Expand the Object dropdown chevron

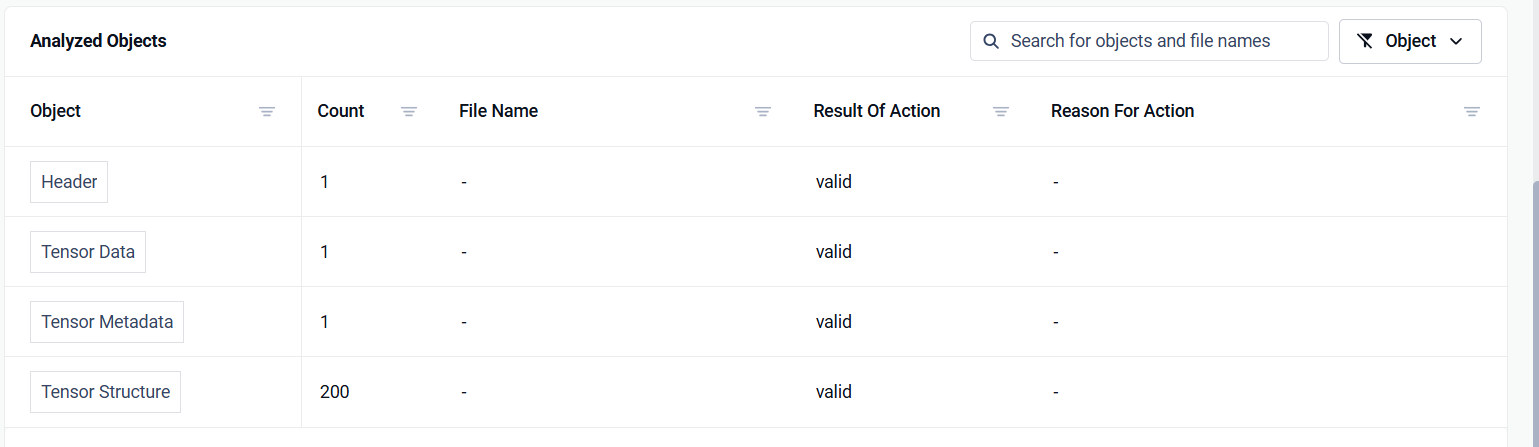1456,41
